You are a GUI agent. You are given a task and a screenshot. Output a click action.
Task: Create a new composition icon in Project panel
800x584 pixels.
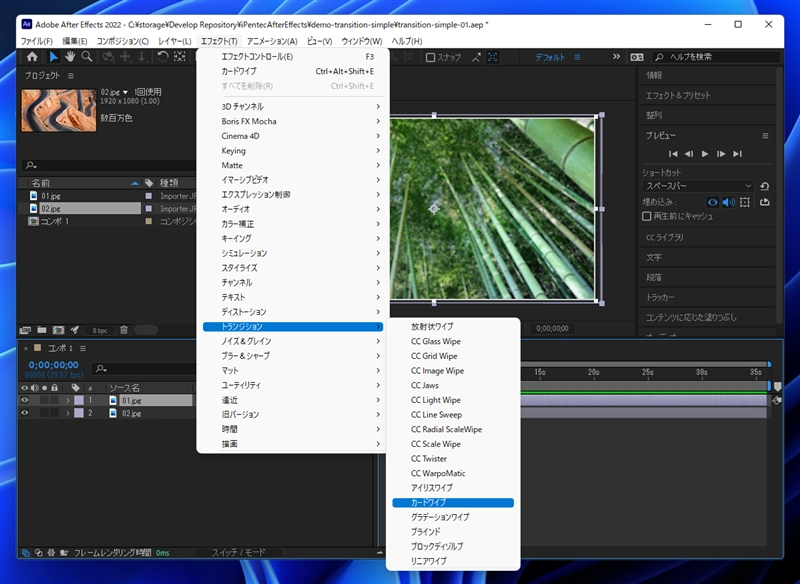[58, 330]
